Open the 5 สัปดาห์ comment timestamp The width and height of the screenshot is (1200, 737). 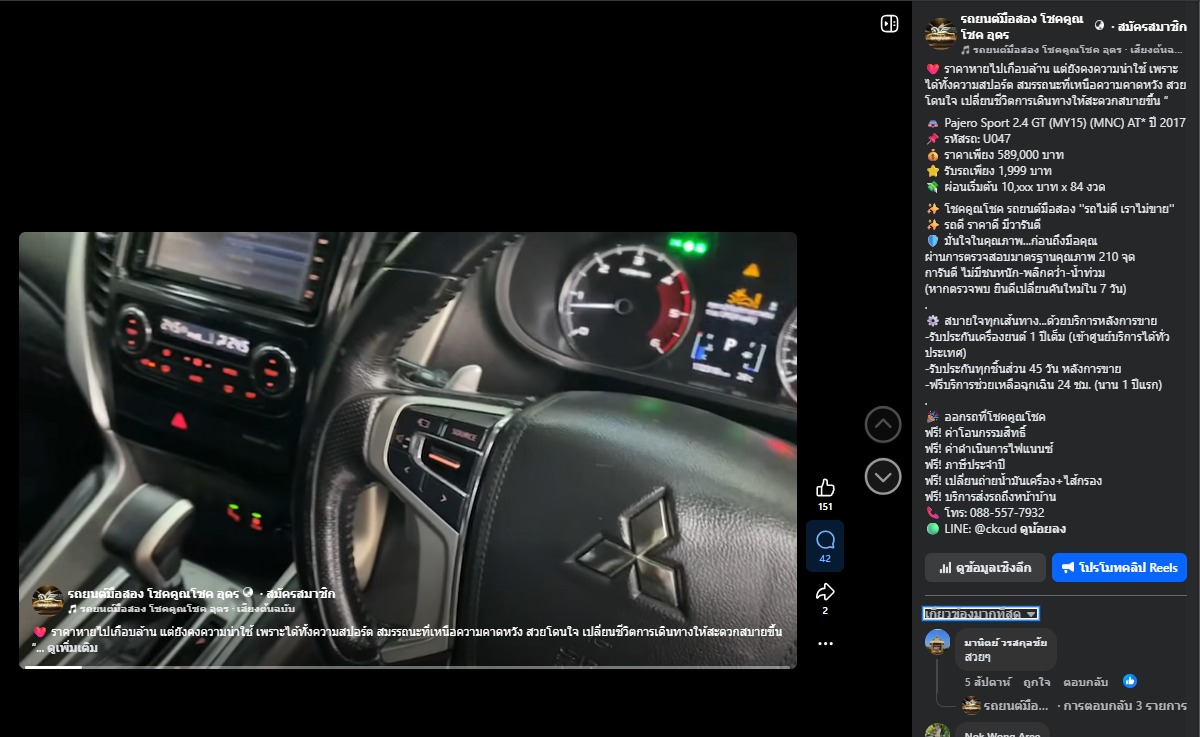(x=986, y=682)
